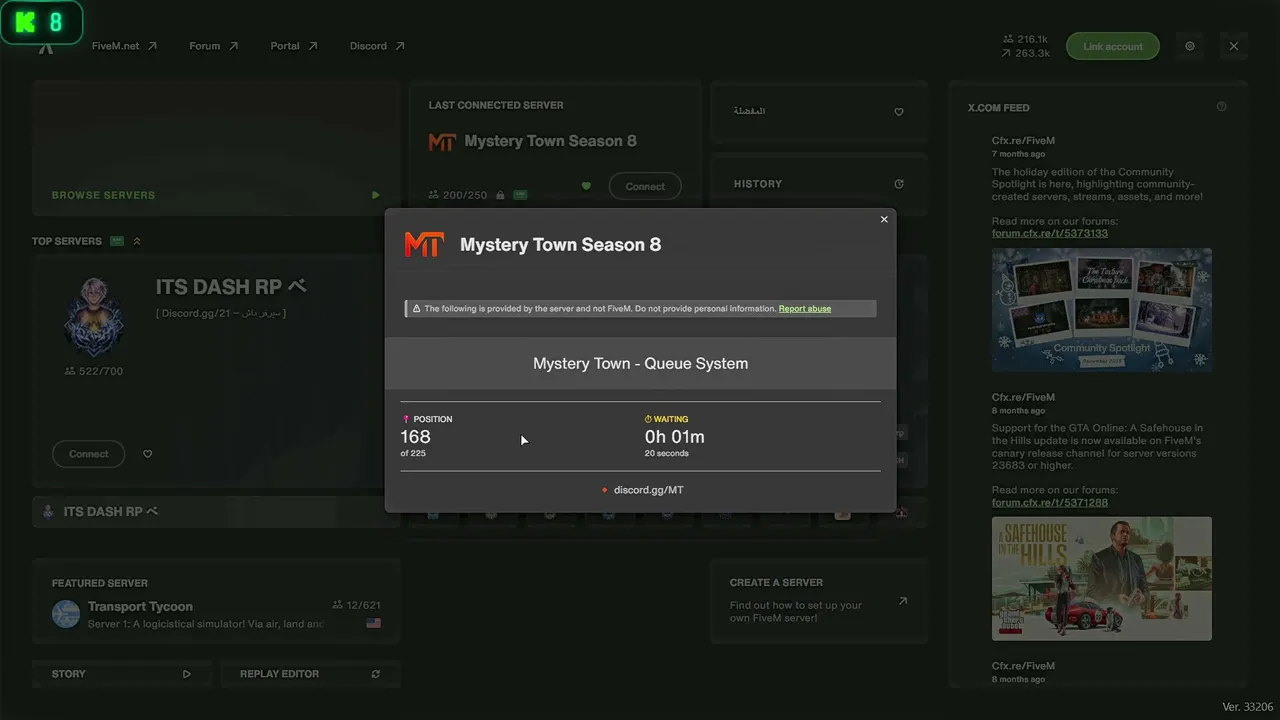
Task: Open forum.cfx.re/t/5371288 link
Action: pos(1050,502)
